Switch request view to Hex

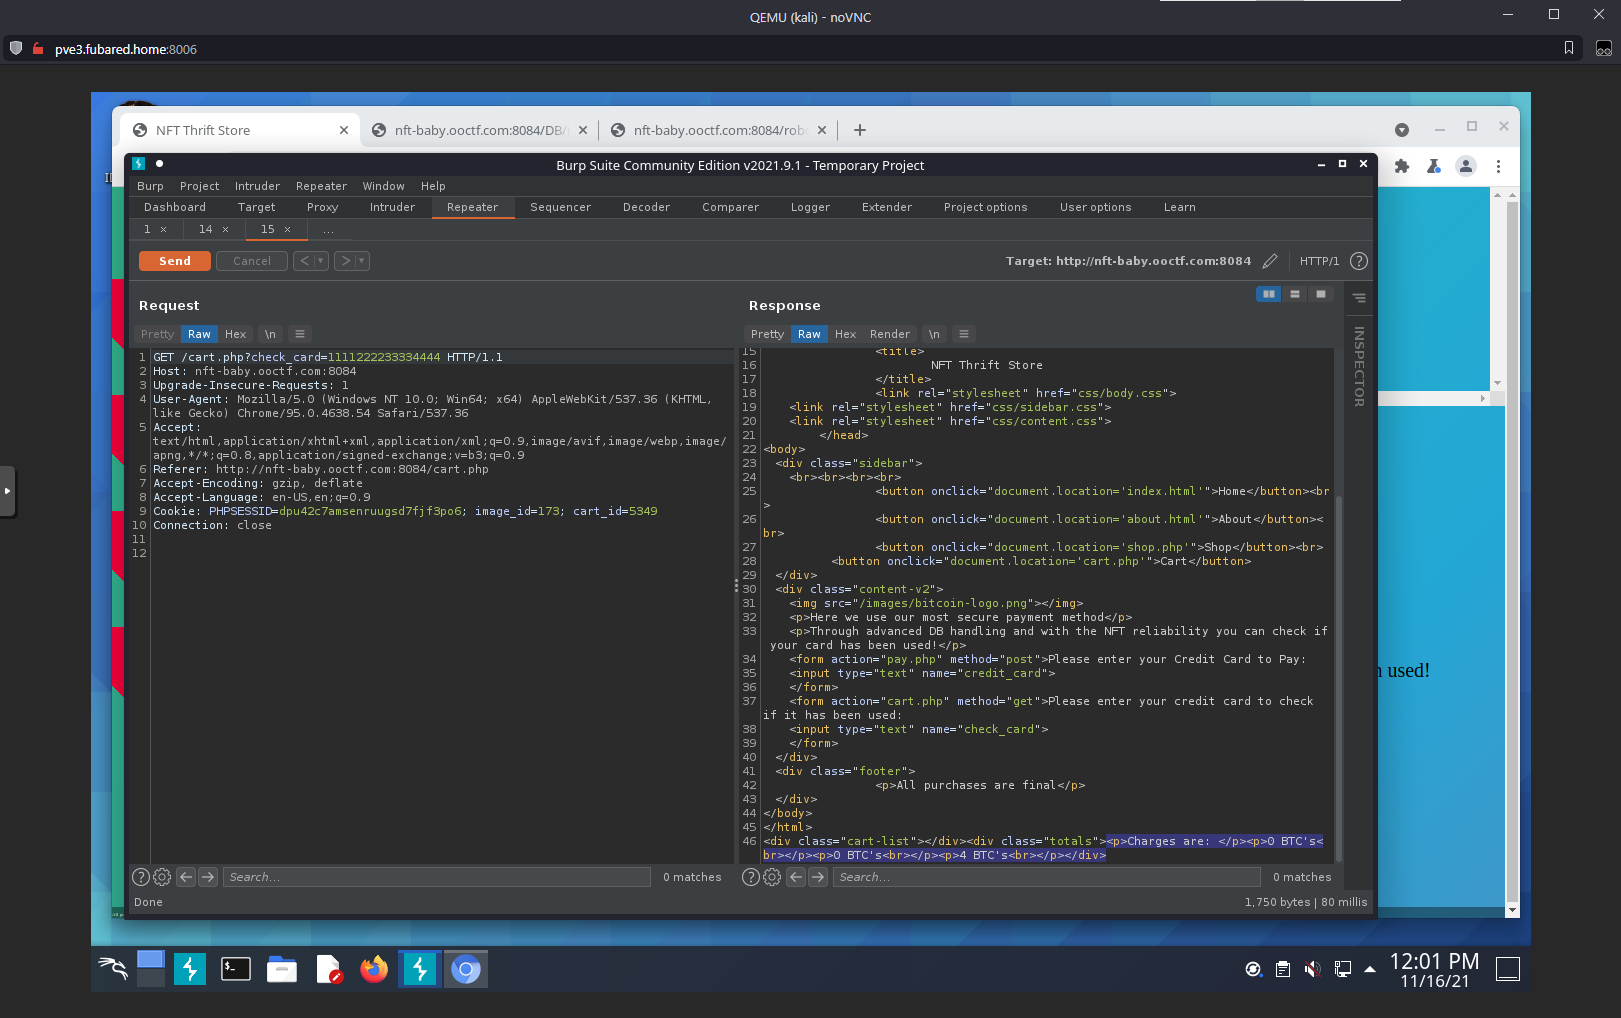(236, 334)
